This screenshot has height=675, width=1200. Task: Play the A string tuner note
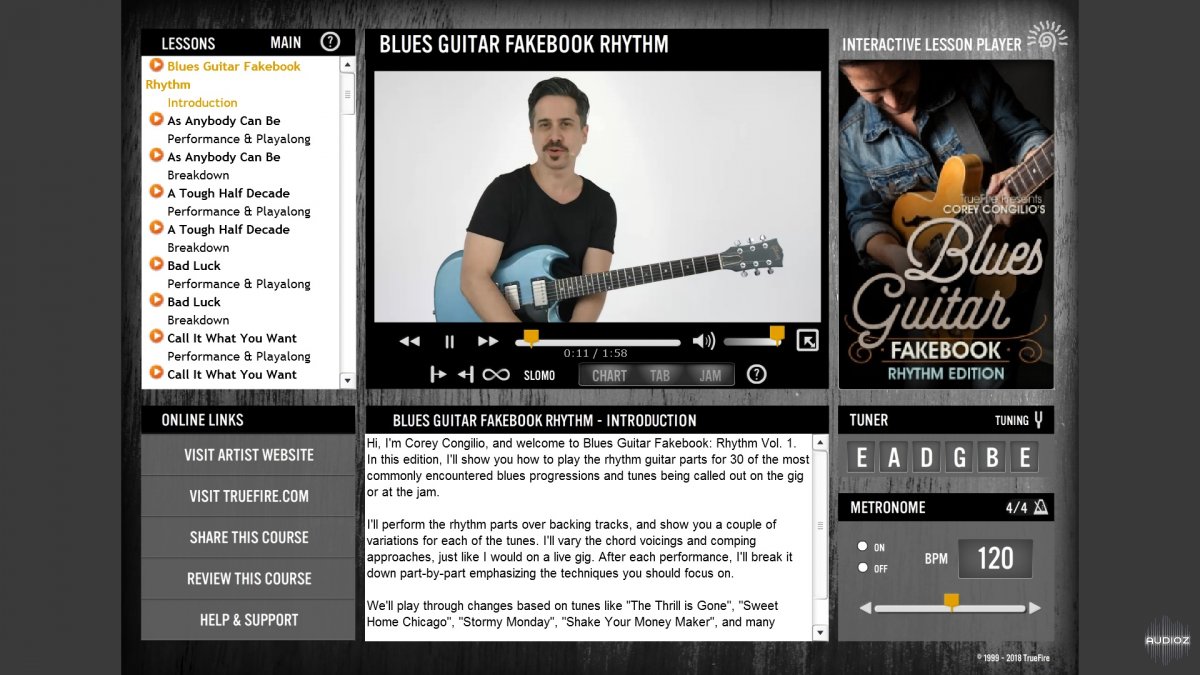(x=895, y=458)
